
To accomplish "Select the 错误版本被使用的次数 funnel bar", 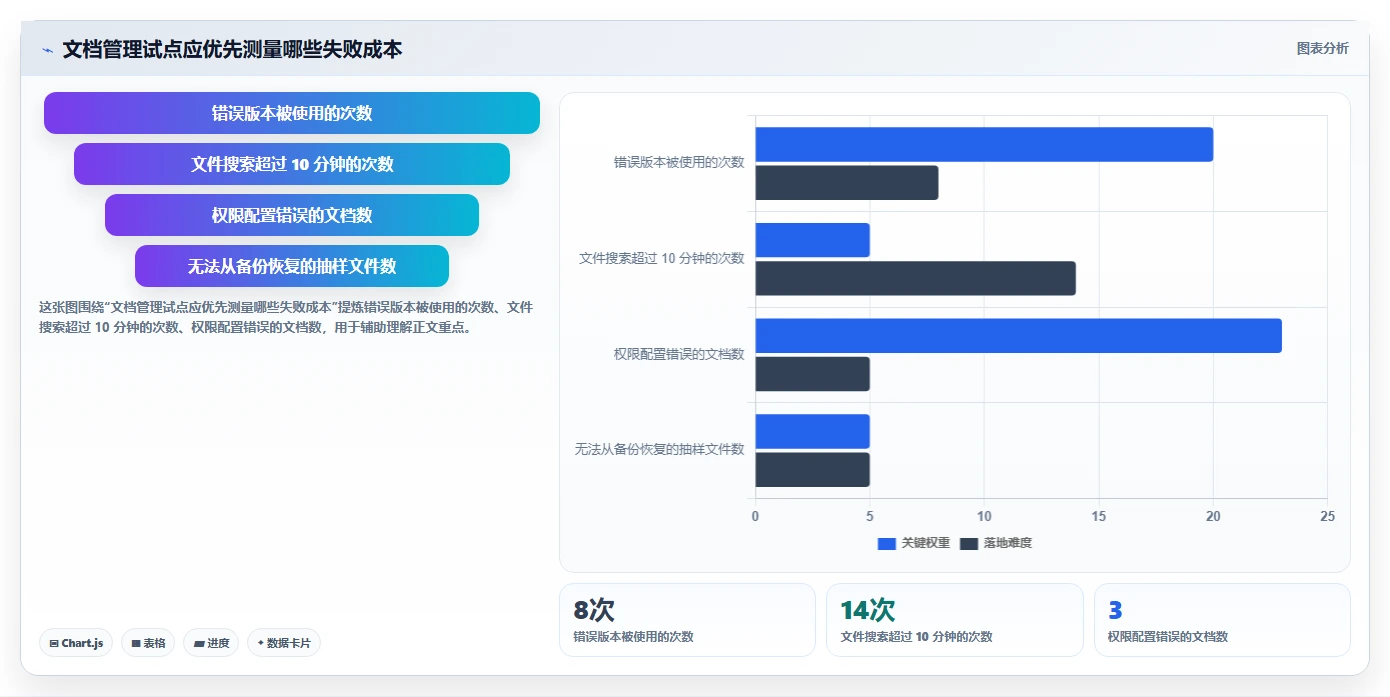I will (x=292, y=113).
